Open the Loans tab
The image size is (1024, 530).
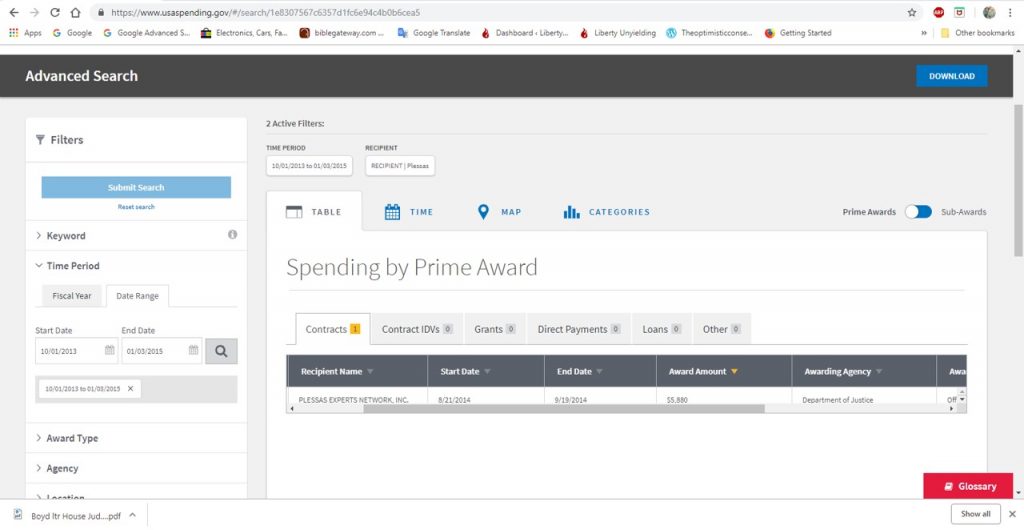tap(662, 329)
